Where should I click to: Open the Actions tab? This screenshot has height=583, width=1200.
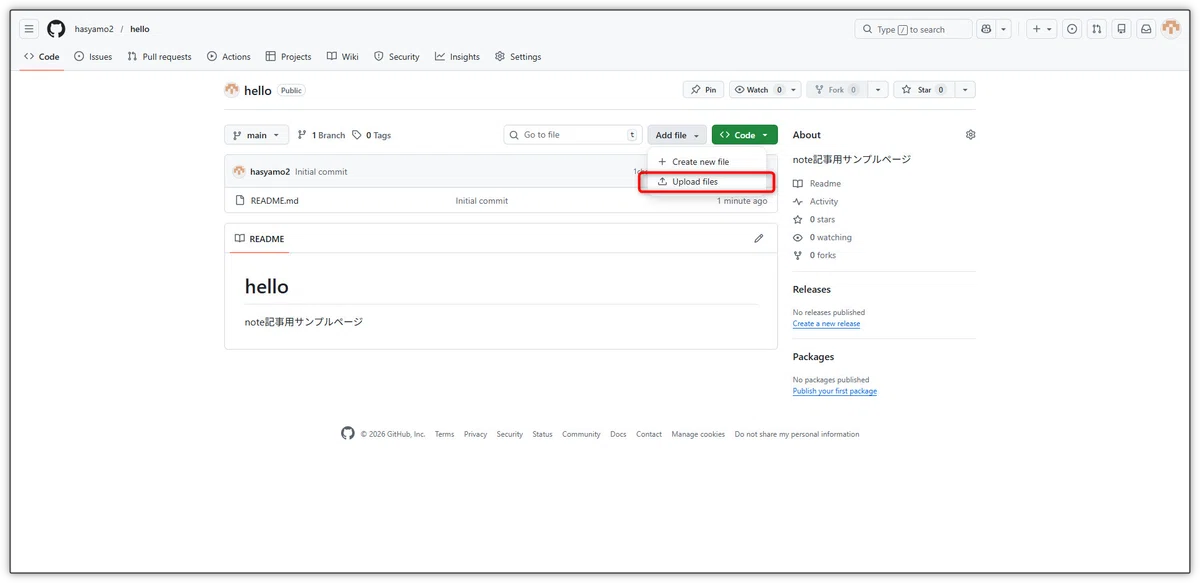[229, 57]
